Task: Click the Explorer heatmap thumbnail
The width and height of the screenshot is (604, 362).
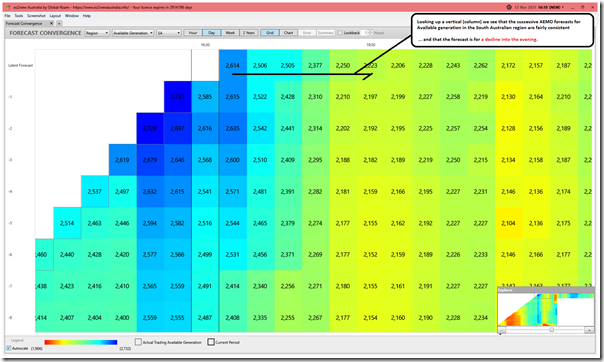Action: 545,310
